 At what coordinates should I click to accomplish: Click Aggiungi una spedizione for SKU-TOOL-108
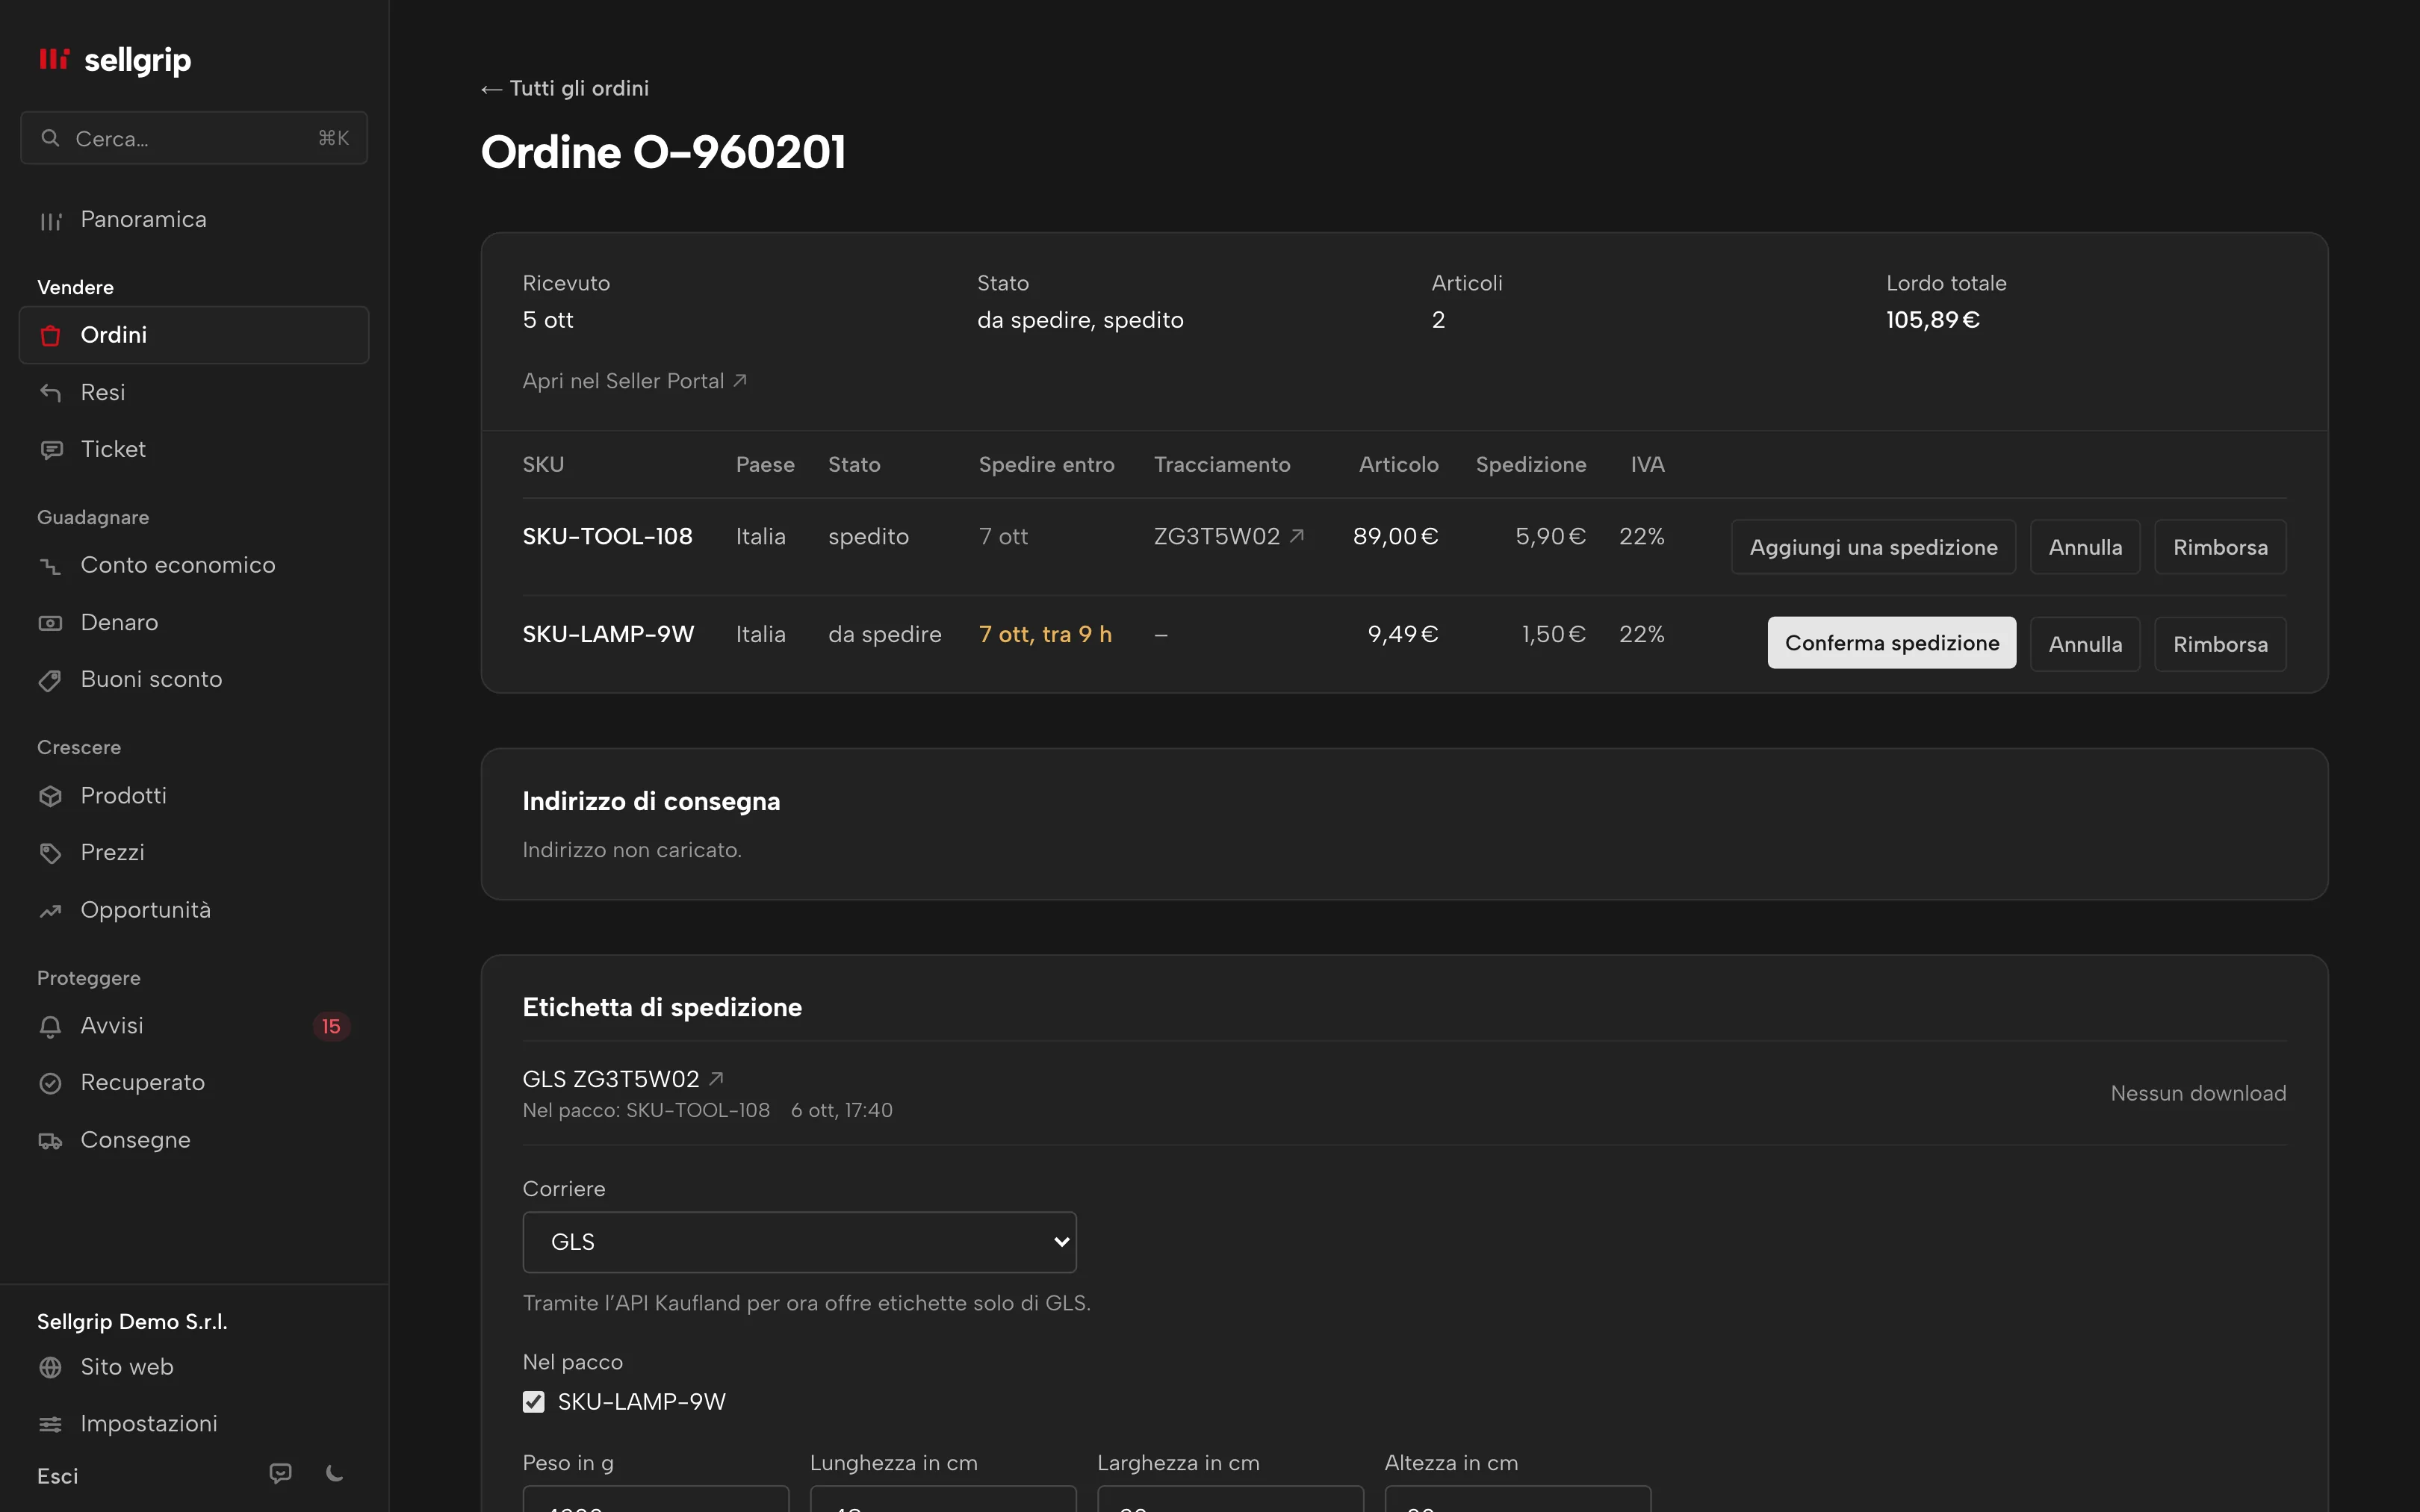click(1873, 547)
